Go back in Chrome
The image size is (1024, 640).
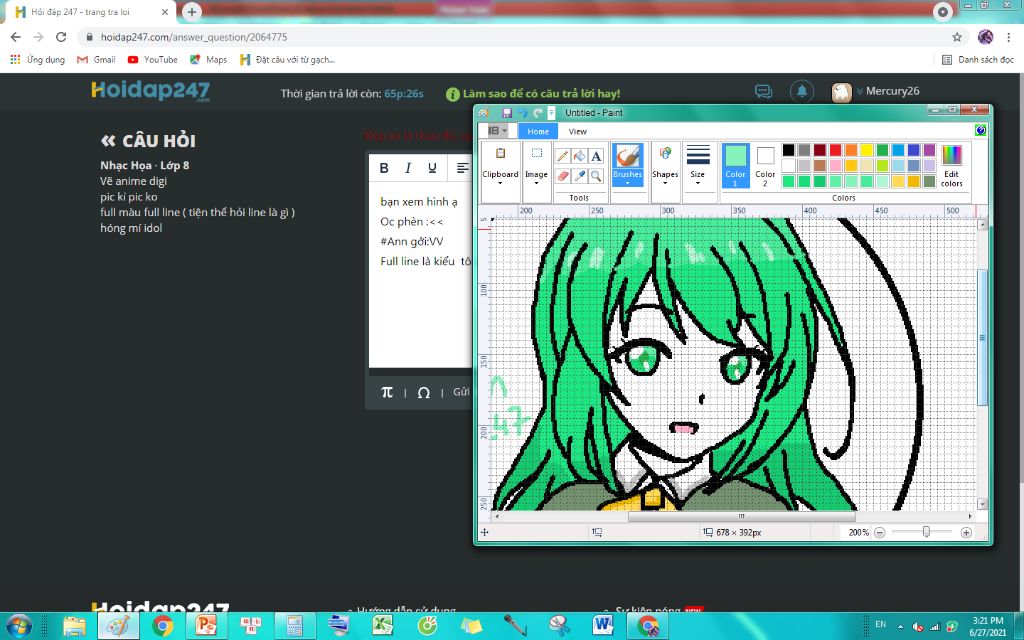(x=16, y=37)
